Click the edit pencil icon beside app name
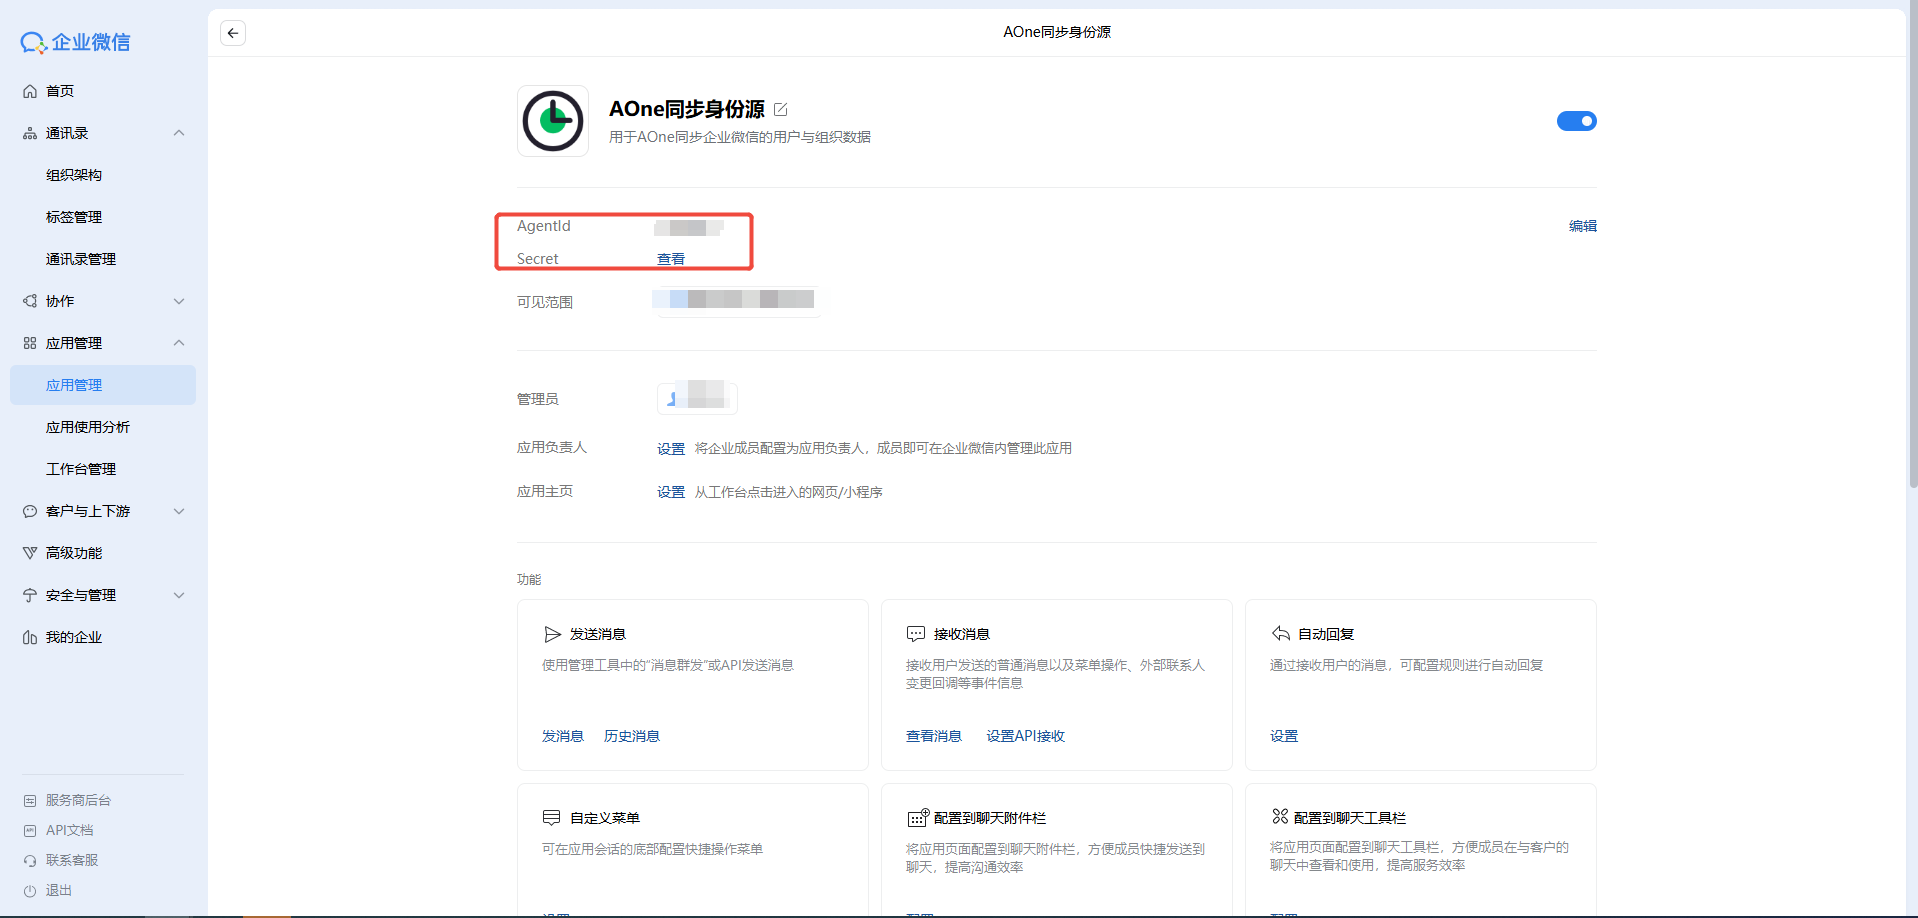The width and height of the screenshot is (1918, 918). click(781, 109)
